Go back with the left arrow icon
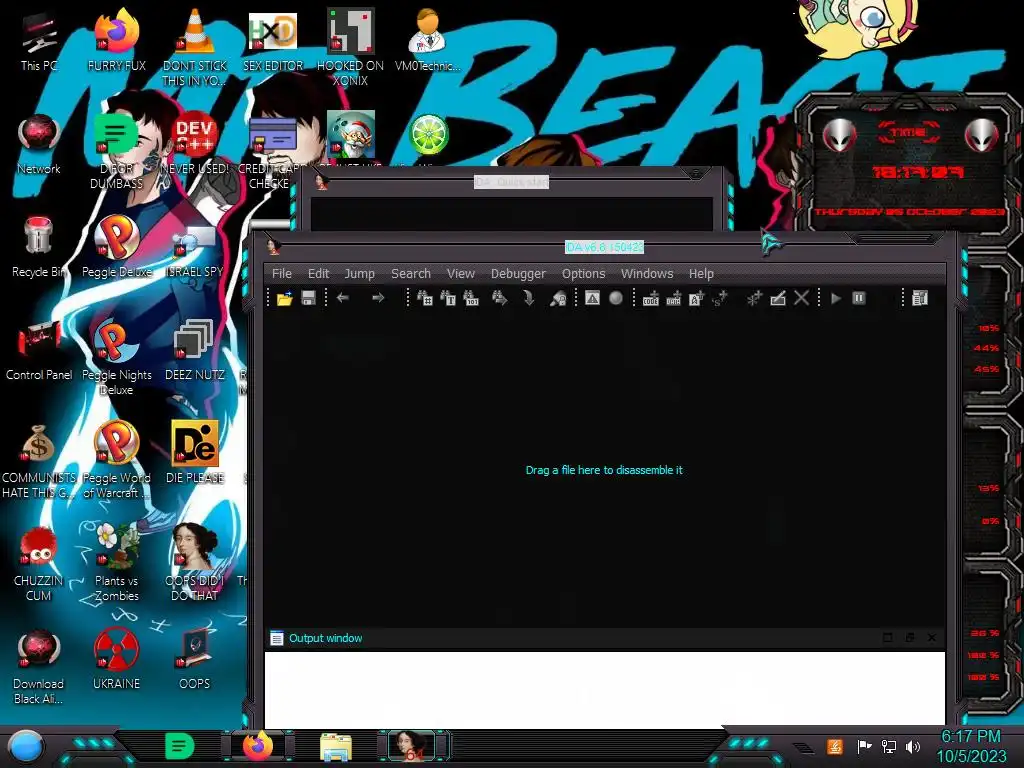Screen dimensions: 1024x768 coord(342,298)
